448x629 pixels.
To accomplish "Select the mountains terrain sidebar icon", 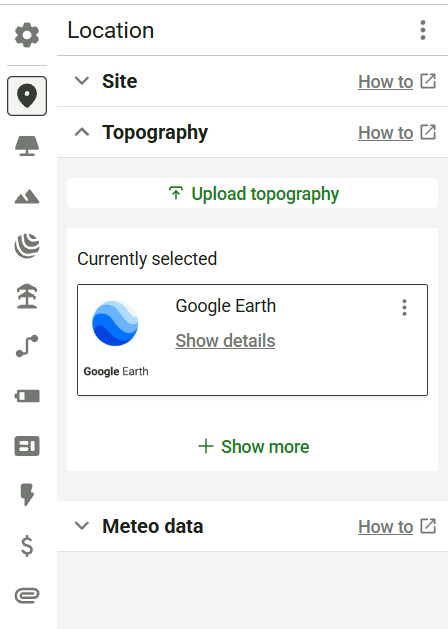I will [27, 197].
